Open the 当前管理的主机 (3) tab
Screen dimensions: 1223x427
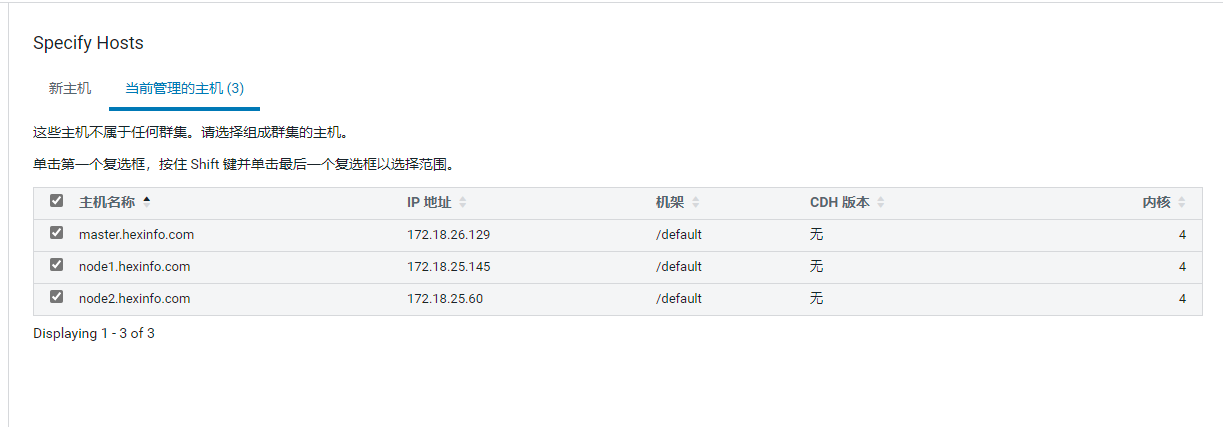click(184, 88)
